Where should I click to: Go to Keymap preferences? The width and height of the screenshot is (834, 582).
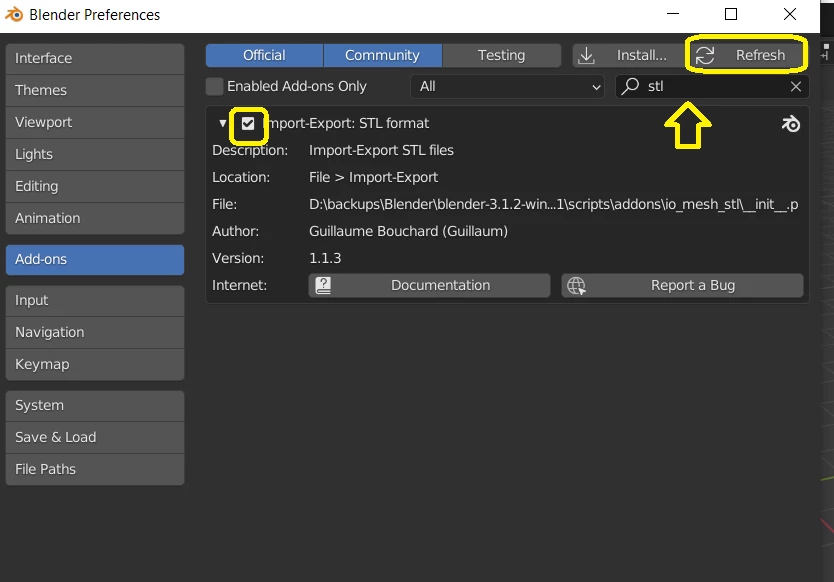pos(95,364)
